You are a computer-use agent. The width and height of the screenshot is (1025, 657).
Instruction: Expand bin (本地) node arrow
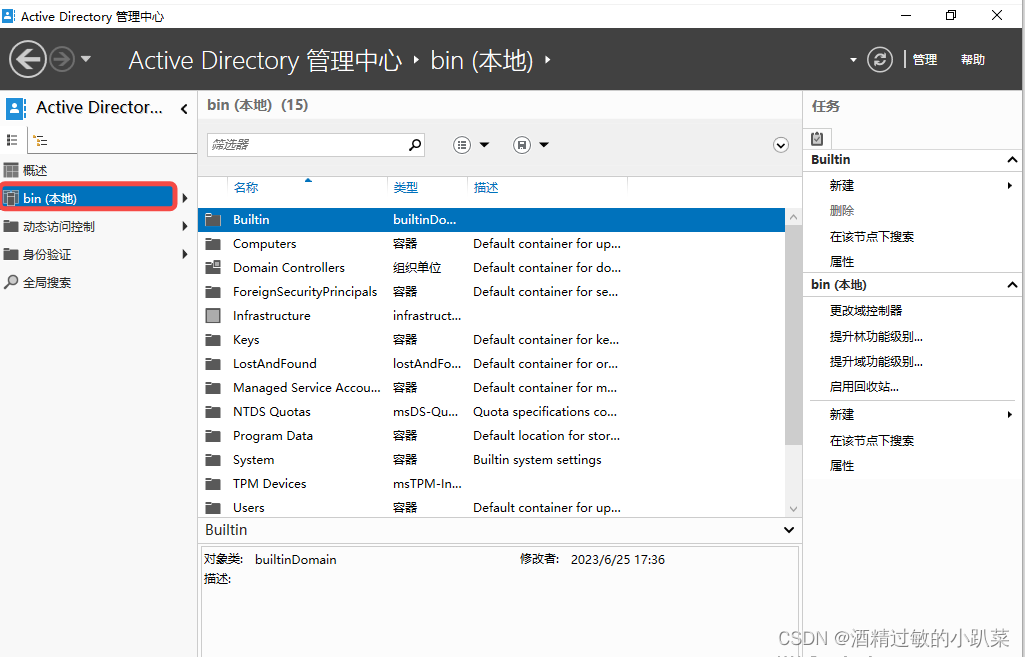[x=185, y=198]
